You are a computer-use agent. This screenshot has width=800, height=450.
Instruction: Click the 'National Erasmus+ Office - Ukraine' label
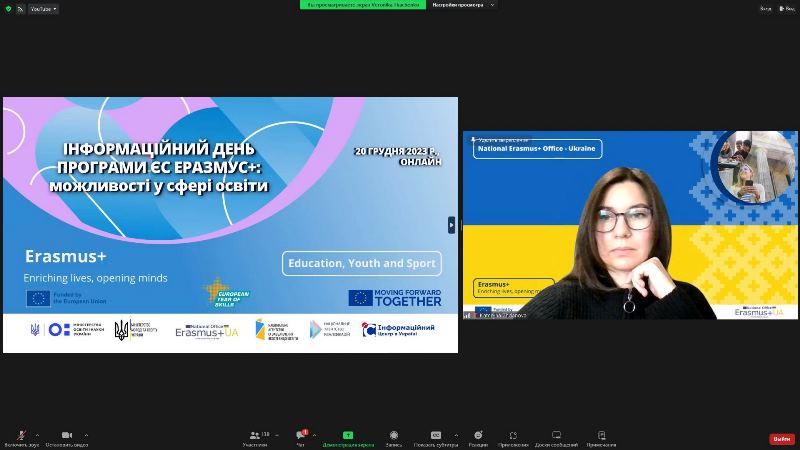click(x=537, y=148)
